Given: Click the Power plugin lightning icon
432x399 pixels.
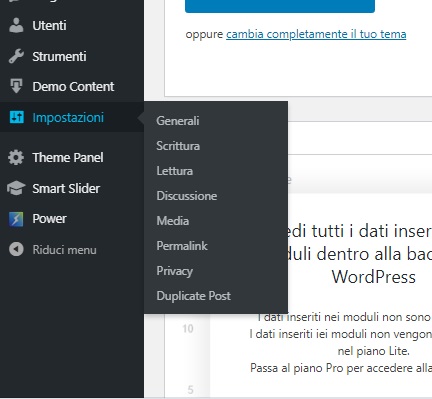Looking at the screenshot, I should (x=16, y=219).
